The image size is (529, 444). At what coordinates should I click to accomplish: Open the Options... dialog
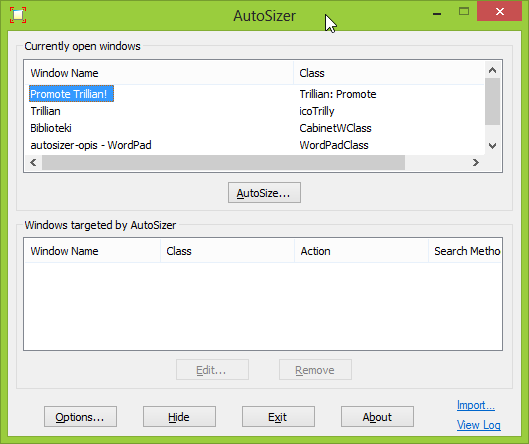pos(80,417)
